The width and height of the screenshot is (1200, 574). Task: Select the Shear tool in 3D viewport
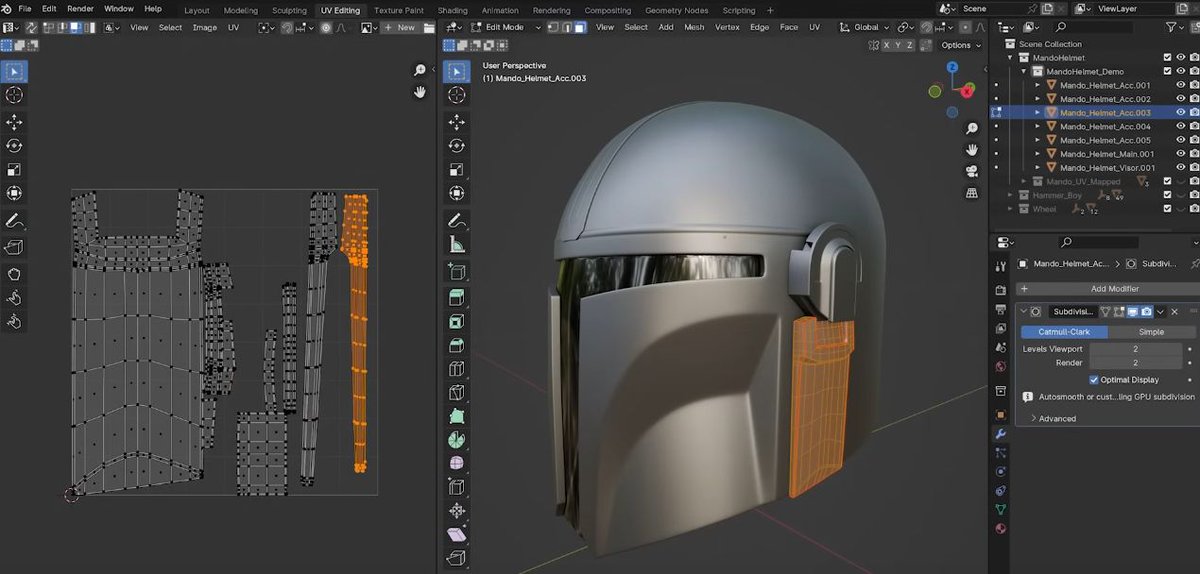457,535
